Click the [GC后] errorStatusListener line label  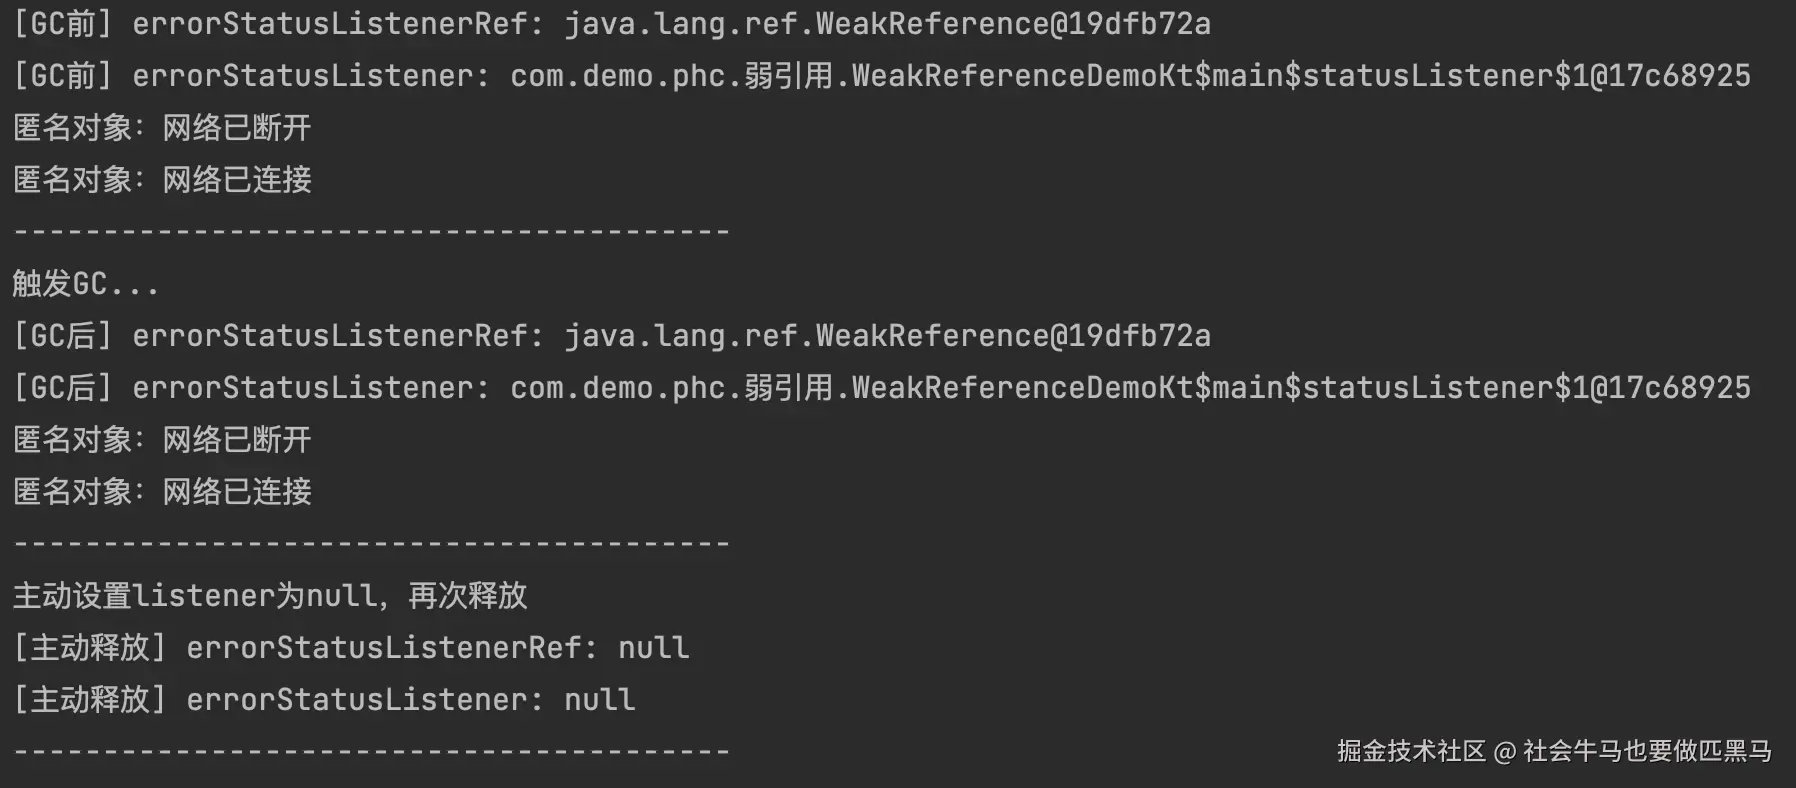click(250, 388)
